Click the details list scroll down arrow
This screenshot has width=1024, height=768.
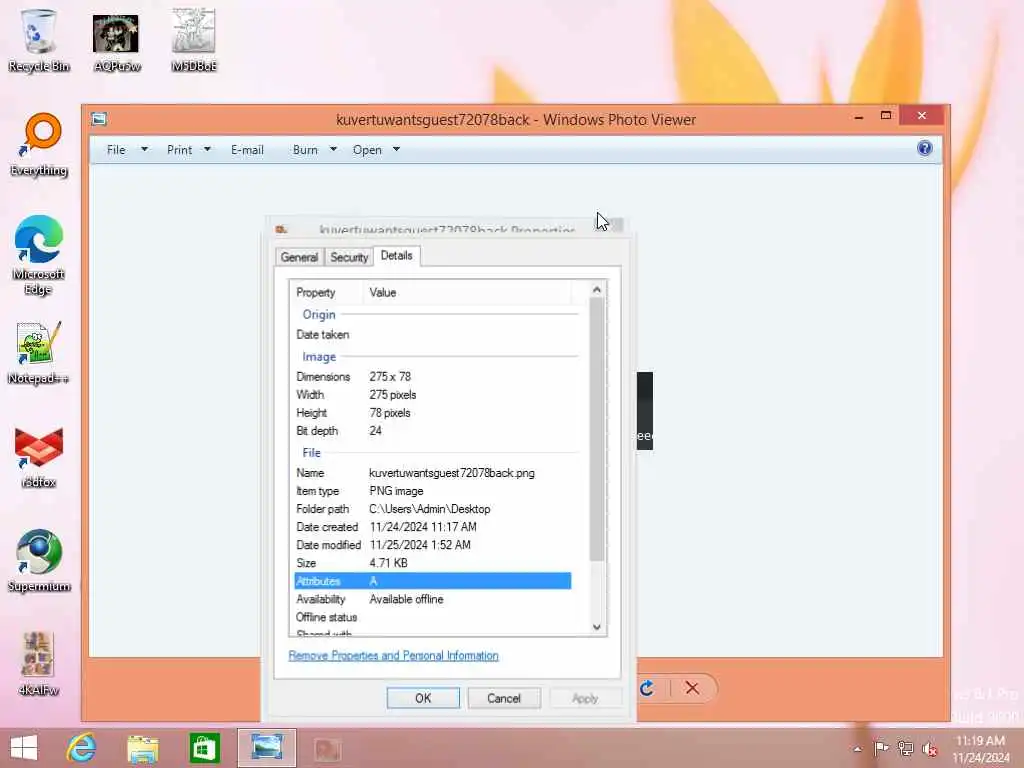(x=596, y=627)
